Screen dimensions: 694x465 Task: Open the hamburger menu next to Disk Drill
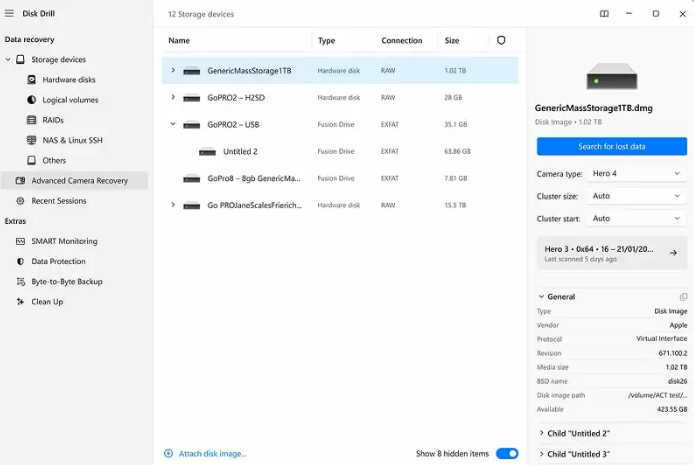pyautogui.click(x=9, y=14)
